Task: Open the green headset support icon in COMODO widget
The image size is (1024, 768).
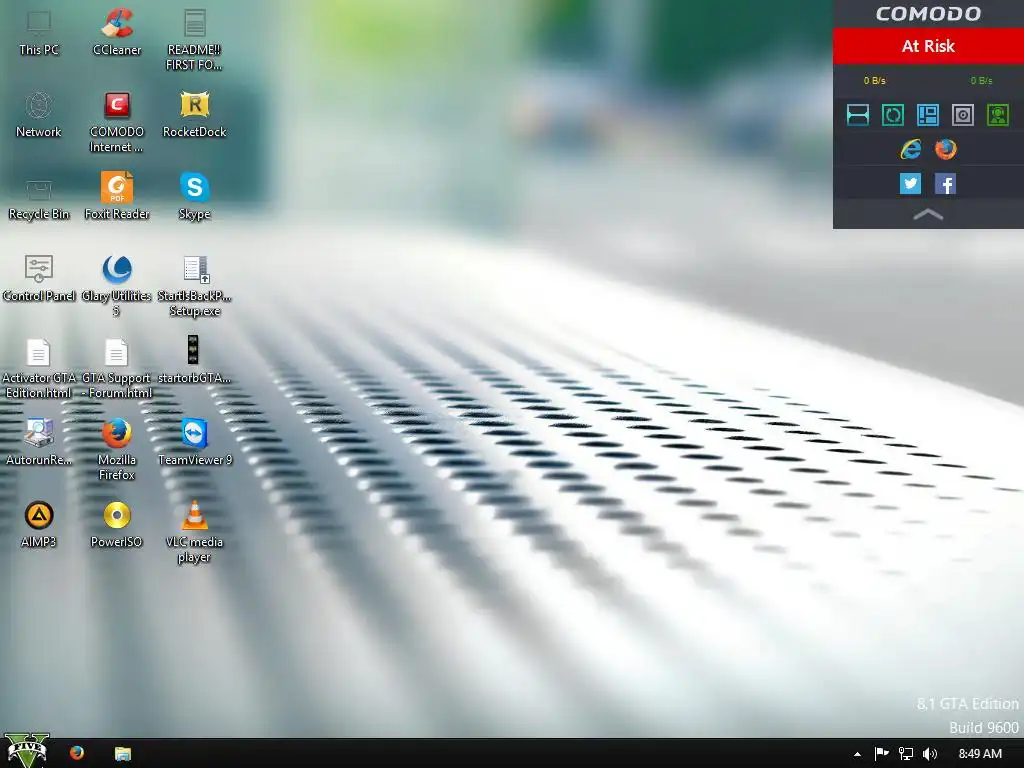Action: pyautogui.click(x=998, y=115)
